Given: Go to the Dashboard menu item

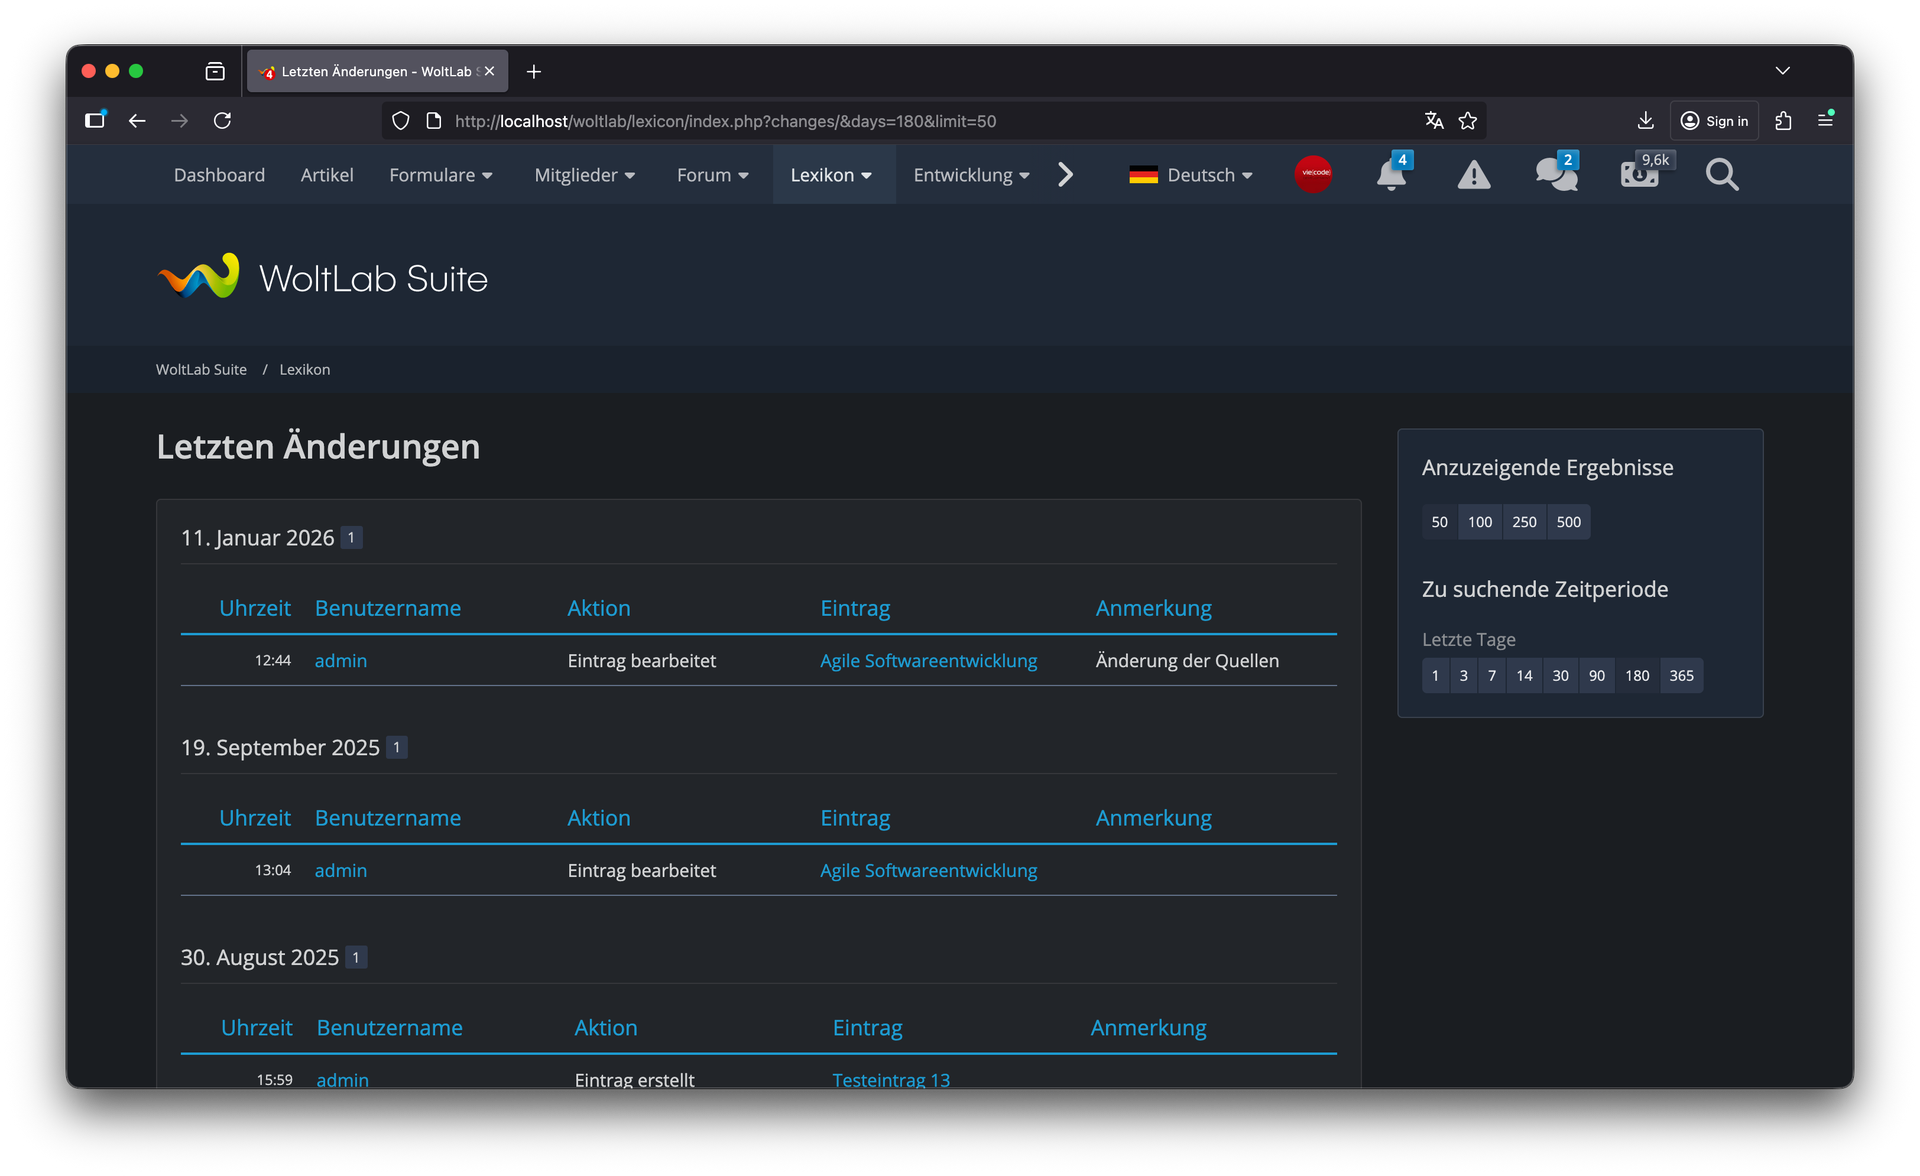Looking at the screenshot, I should (219, 175).
